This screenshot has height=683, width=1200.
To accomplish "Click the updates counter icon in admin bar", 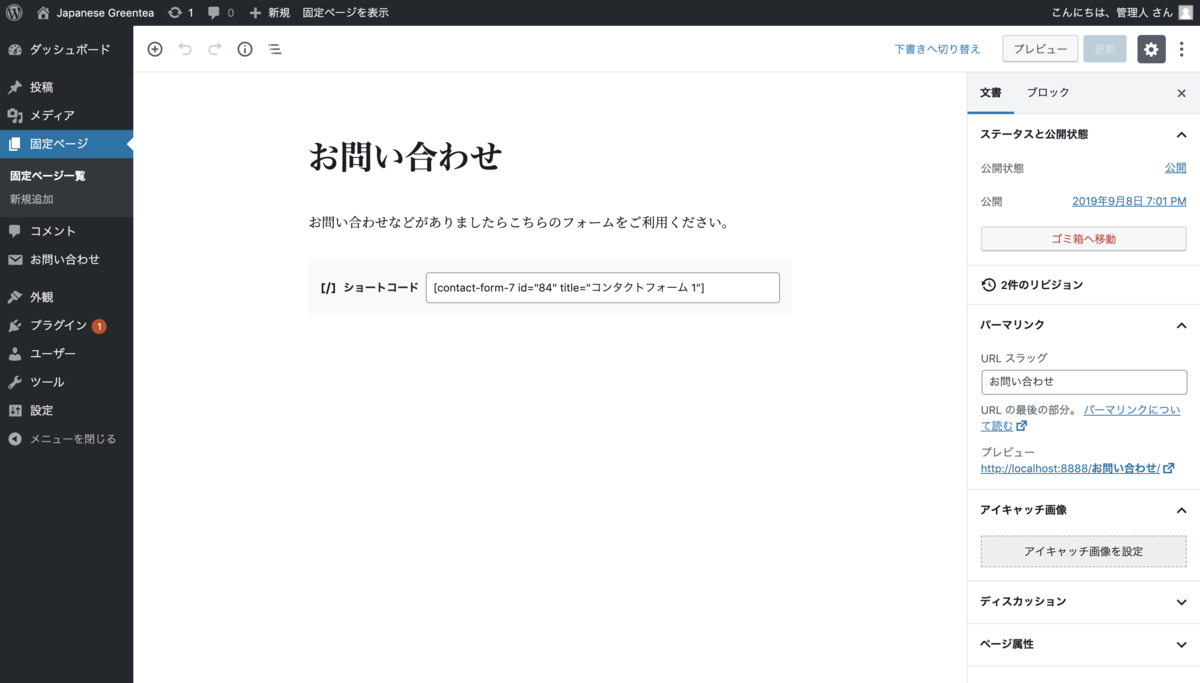I will pos(176,13).
